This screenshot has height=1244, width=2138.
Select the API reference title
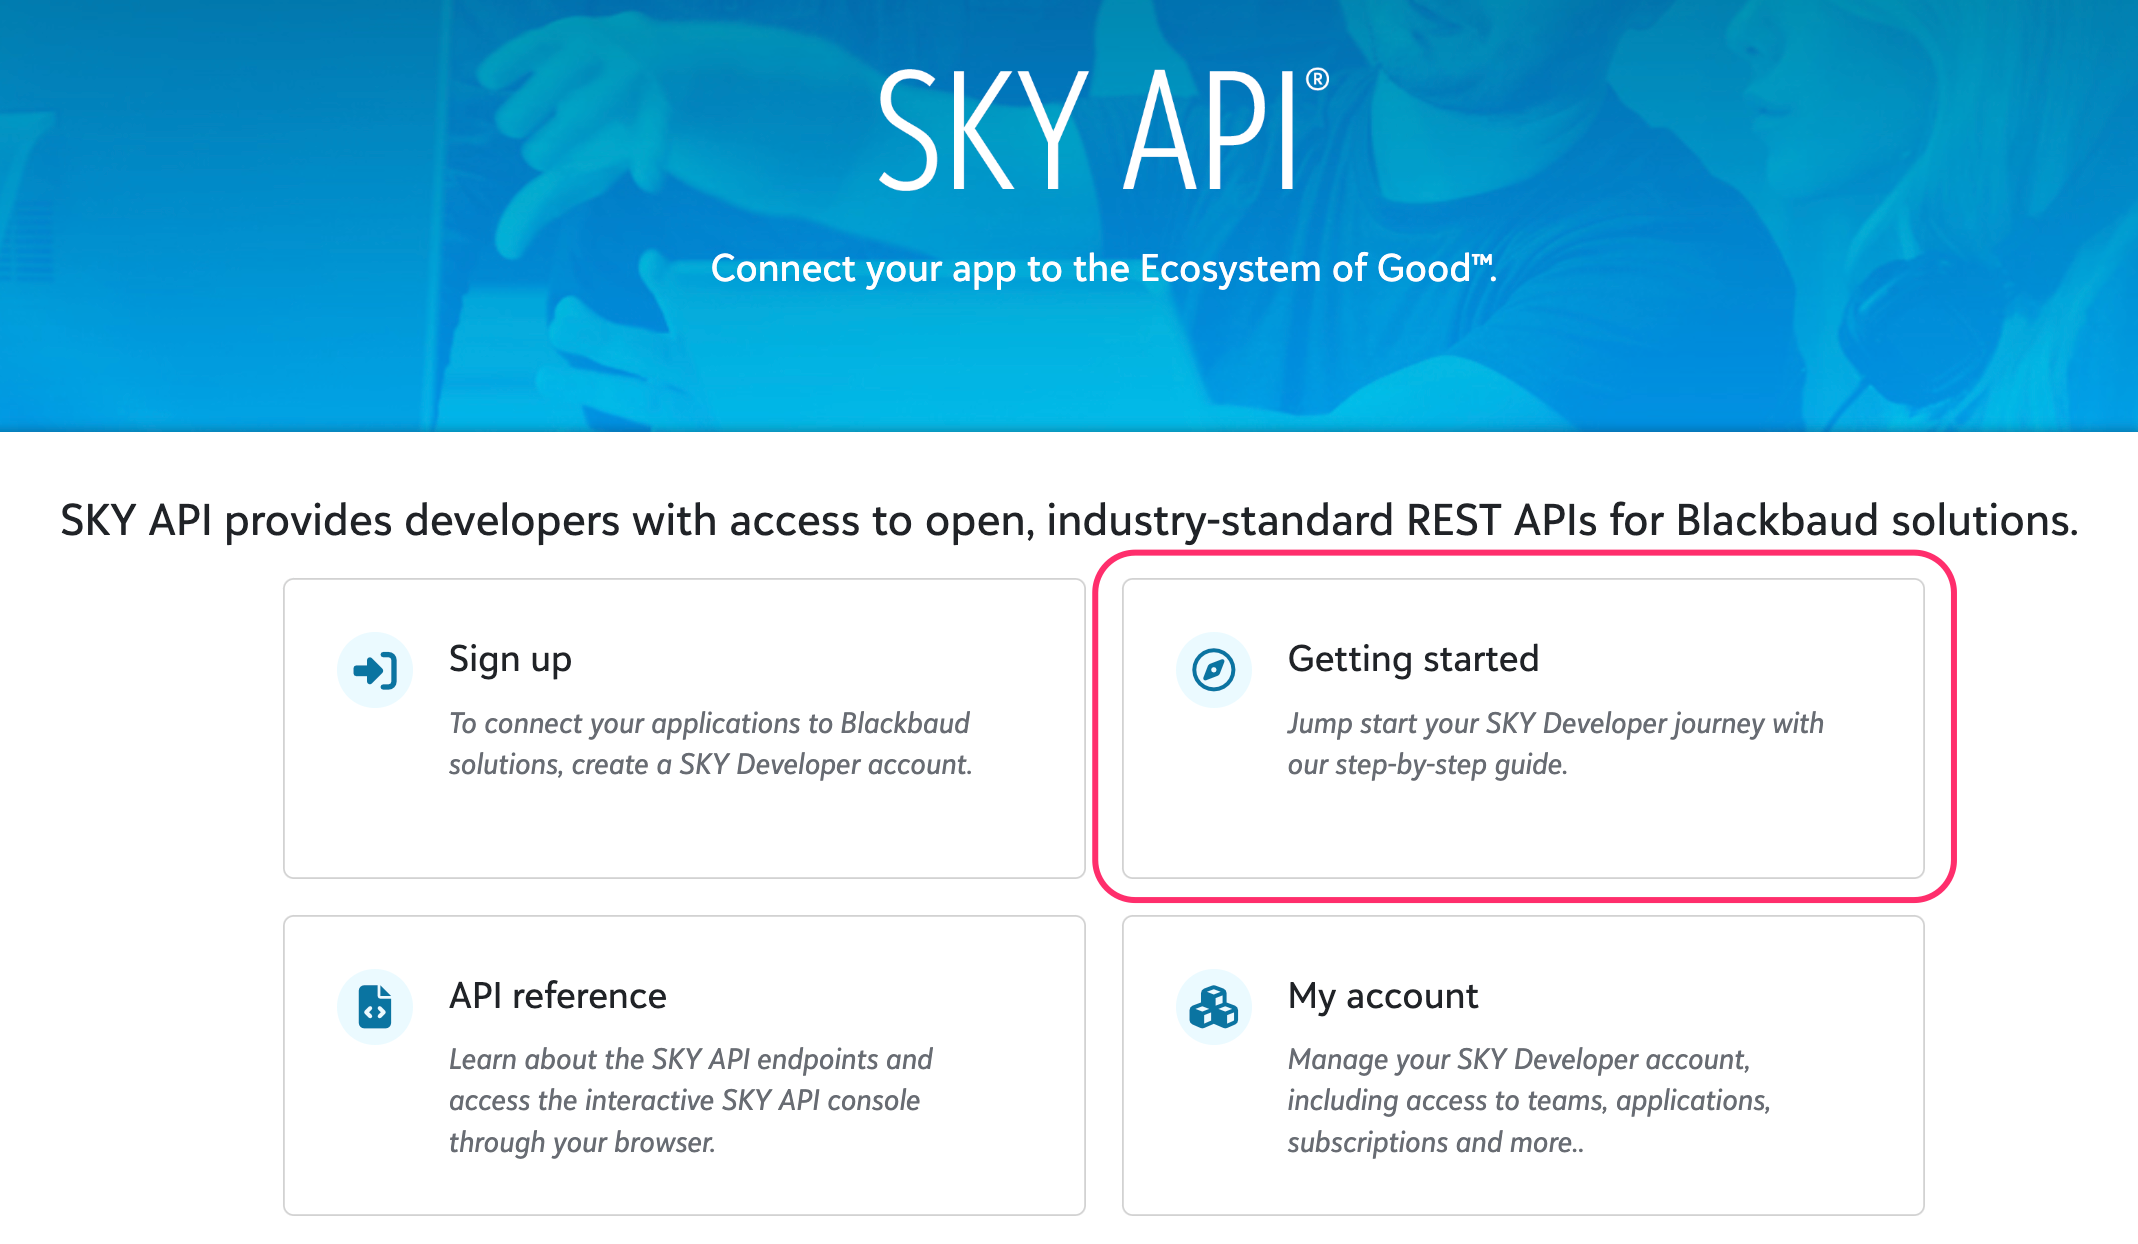tap(557, 996)
